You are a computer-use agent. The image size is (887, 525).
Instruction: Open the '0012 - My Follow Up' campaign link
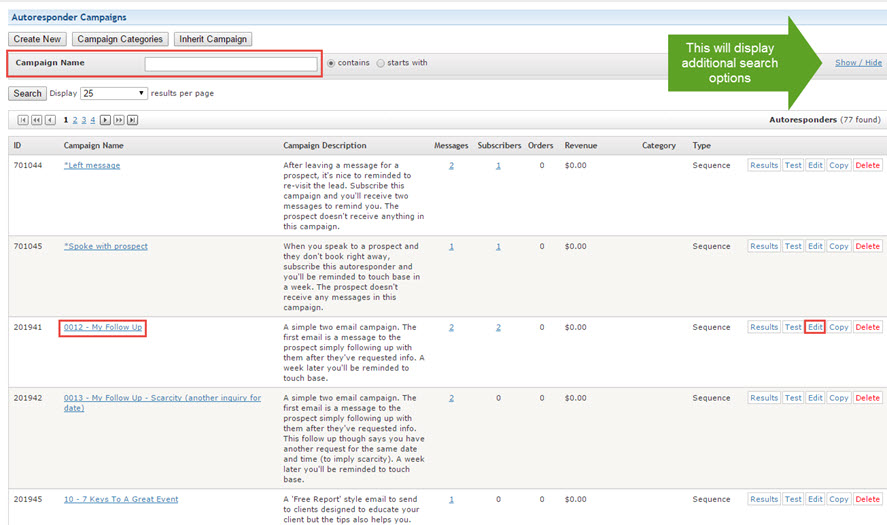pyautogui.click(x=103, y=327)
